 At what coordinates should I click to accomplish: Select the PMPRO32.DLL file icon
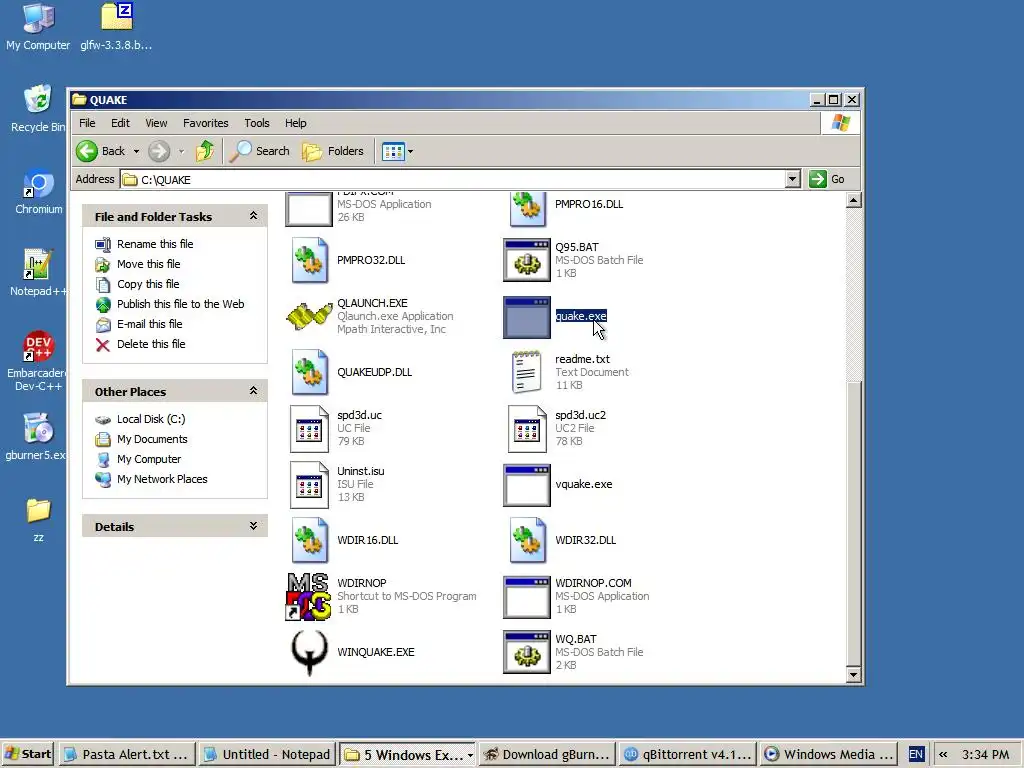310,260
